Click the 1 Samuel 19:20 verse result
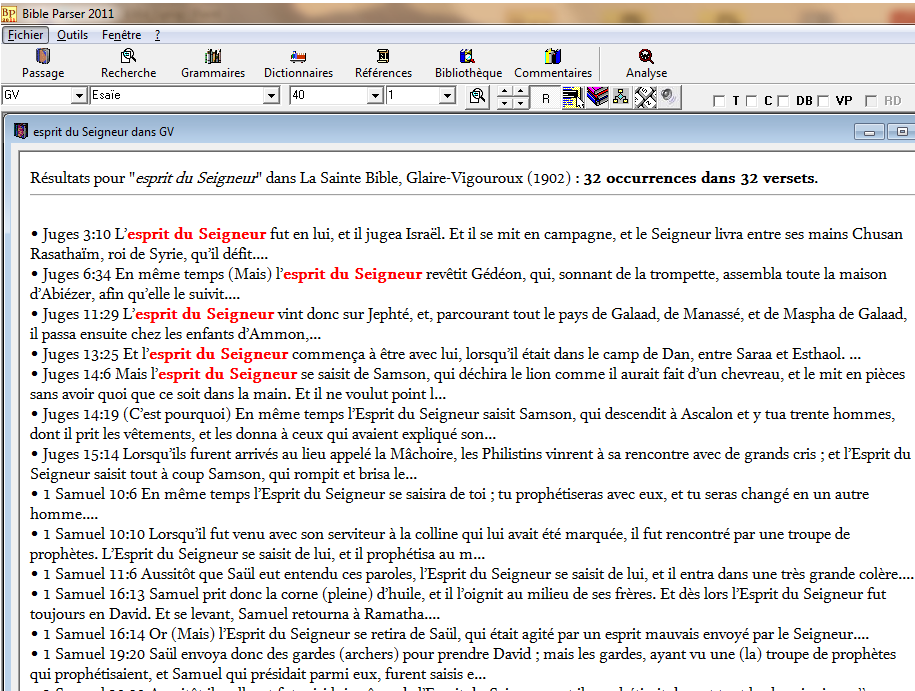915x691 pixels. [463, 664]
